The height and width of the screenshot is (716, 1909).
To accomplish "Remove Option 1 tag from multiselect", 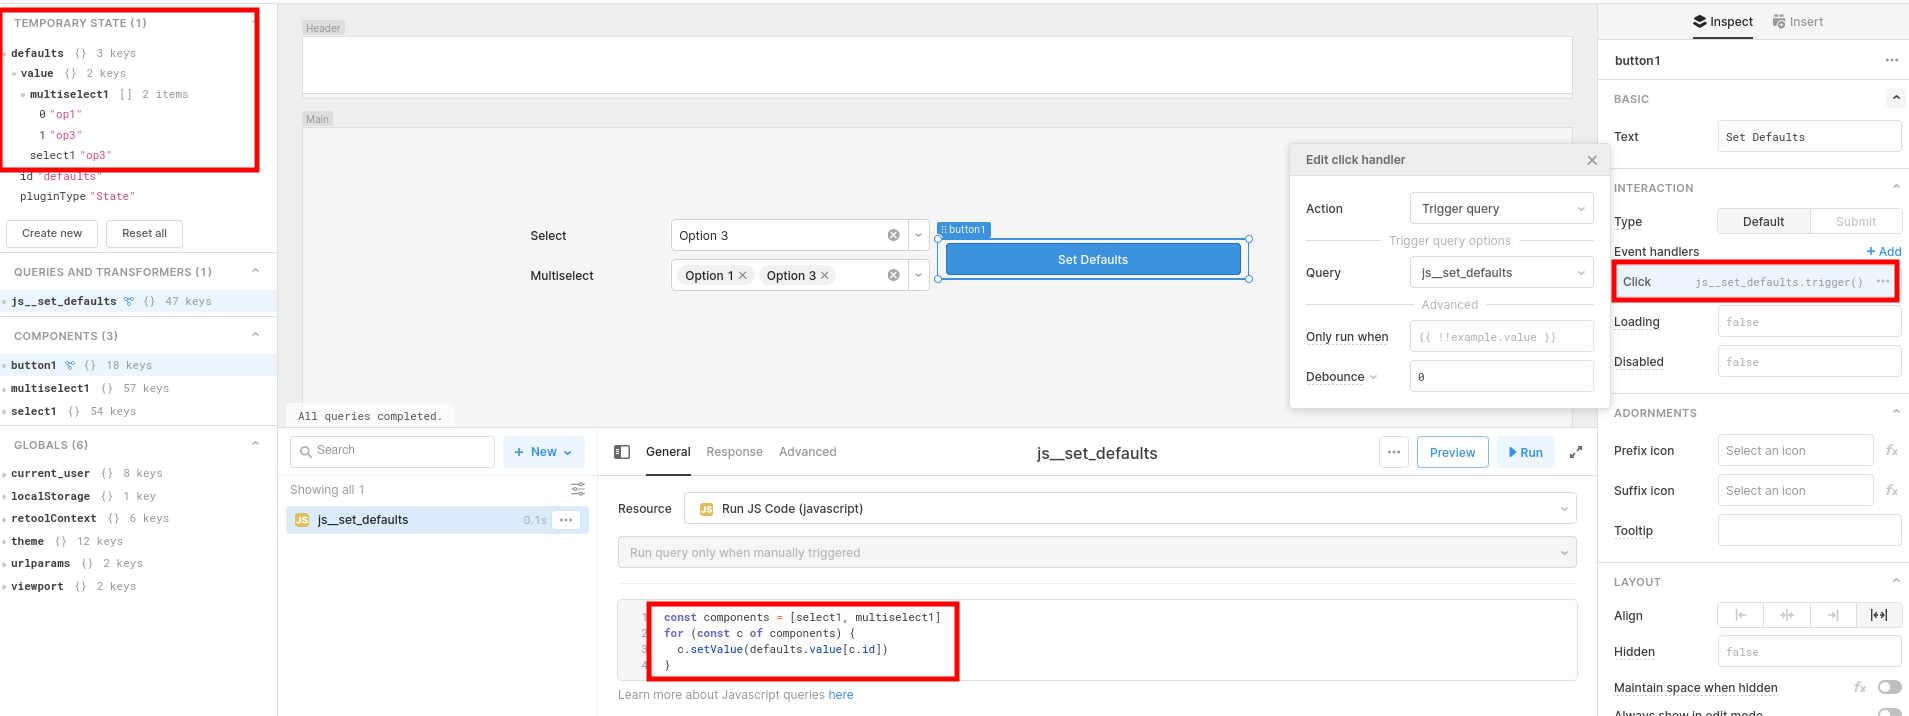I will coord(743,276).
